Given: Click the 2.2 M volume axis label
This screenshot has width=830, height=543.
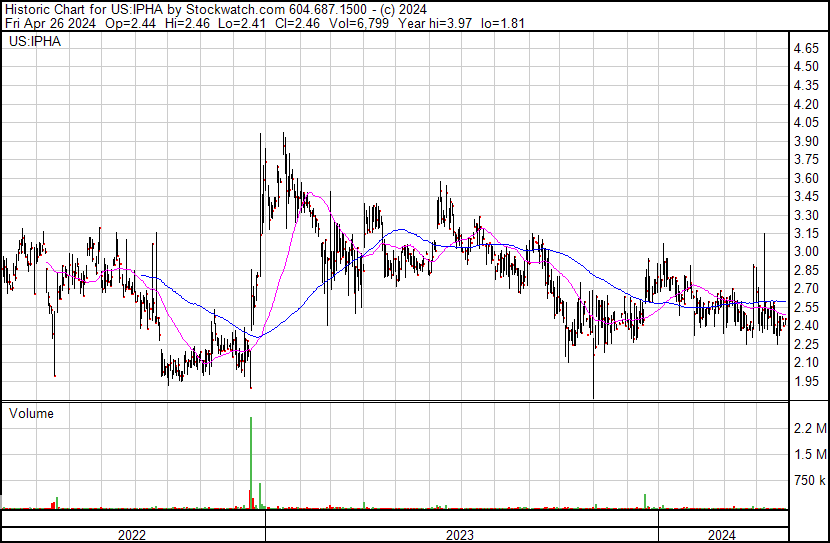Looking at the screenshot, I should tap(808, 429).
